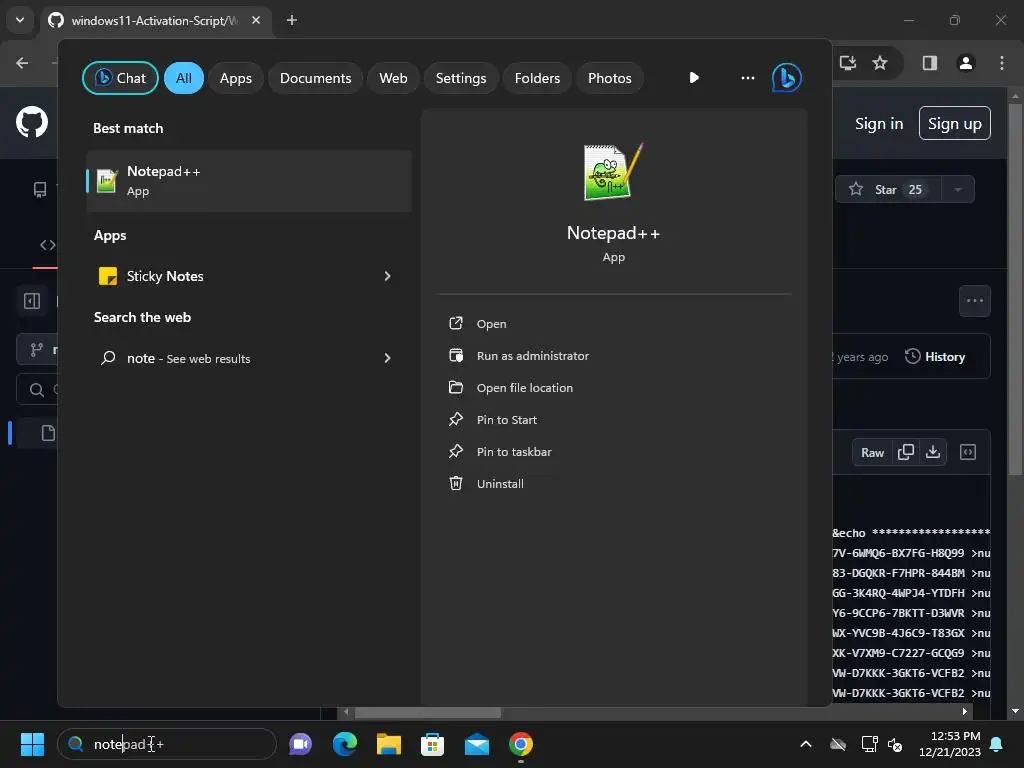1024x768 pixels.
Task: Open Bing Chat in search panel
Action: (x=120, y=78)
